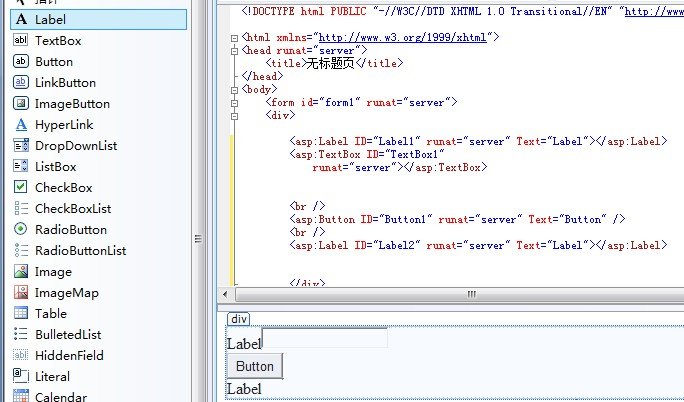684x402 pixels.
Task: Select the div tag in design view
Action: [x=239, y=319]
